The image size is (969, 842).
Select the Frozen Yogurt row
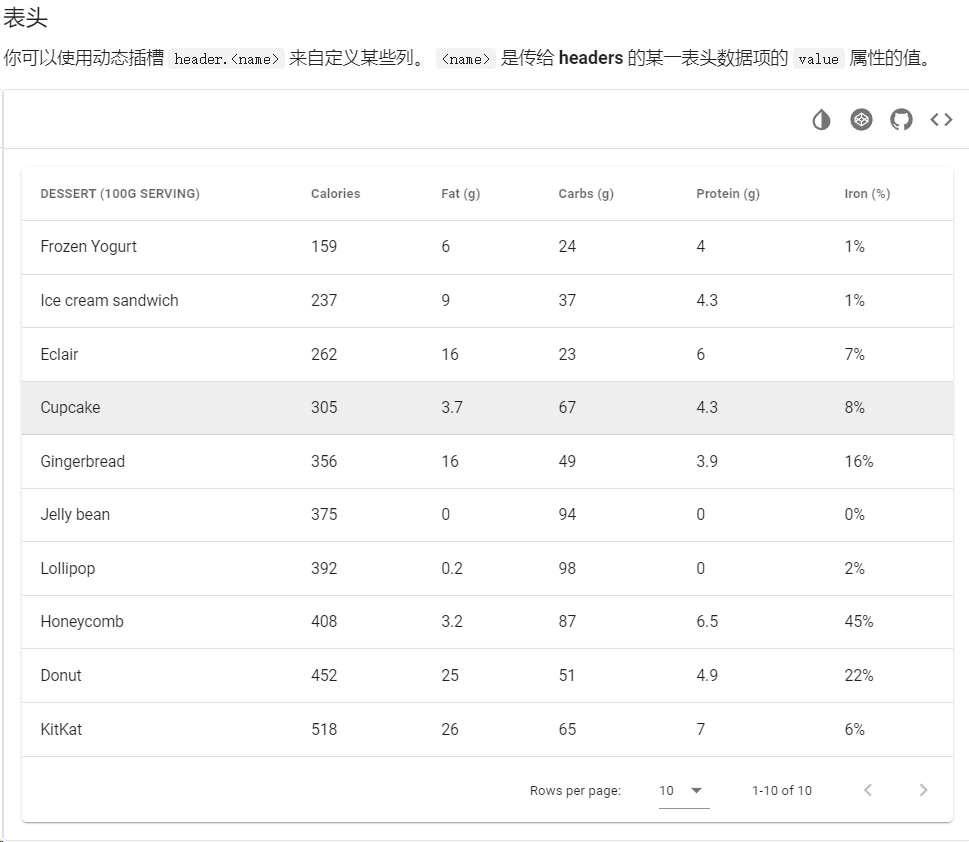click(x=89, y=247)
